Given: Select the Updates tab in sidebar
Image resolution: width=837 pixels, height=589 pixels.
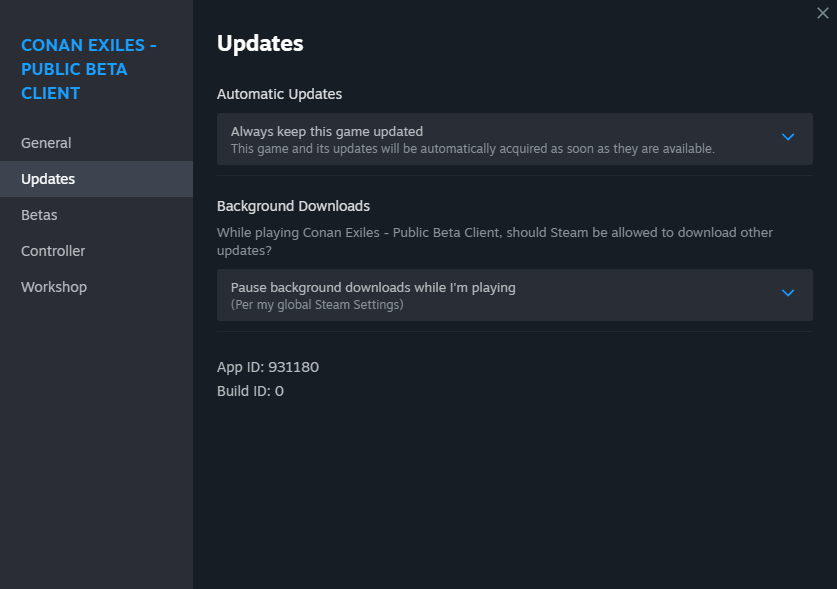Looking at the screenshot, I should 48,179.
